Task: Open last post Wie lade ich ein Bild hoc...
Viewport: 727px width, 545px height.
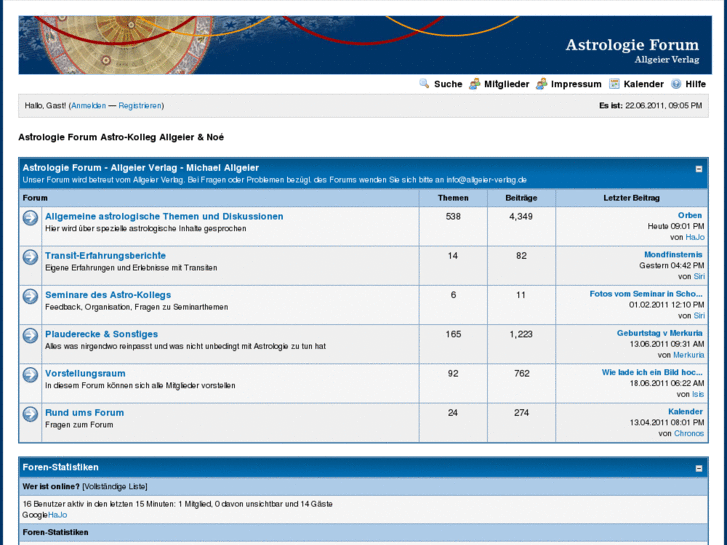Action: [652, 372]
